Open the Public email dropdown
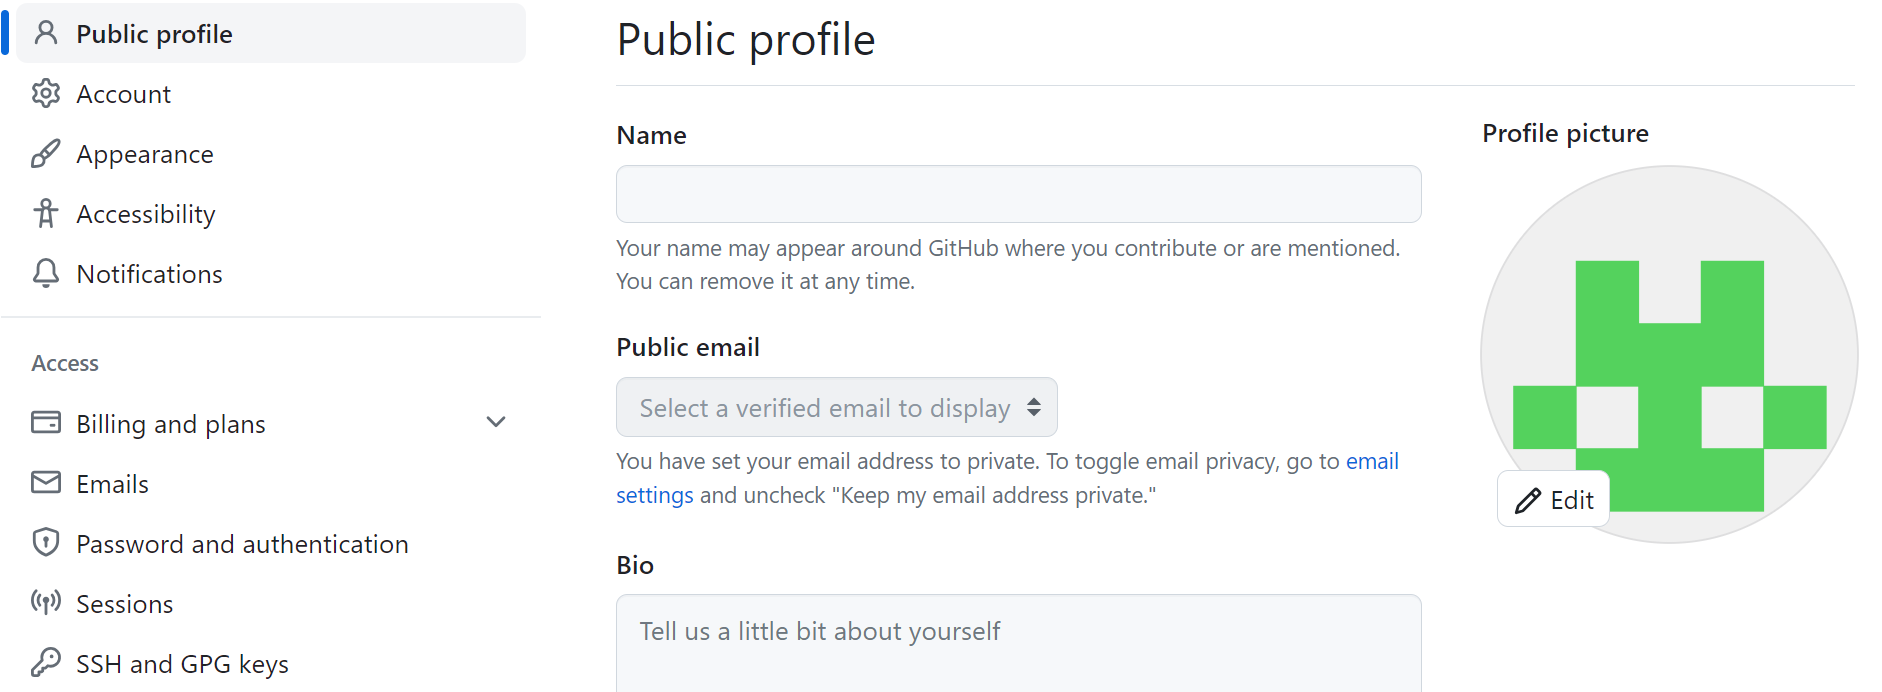 pos(836,408)
